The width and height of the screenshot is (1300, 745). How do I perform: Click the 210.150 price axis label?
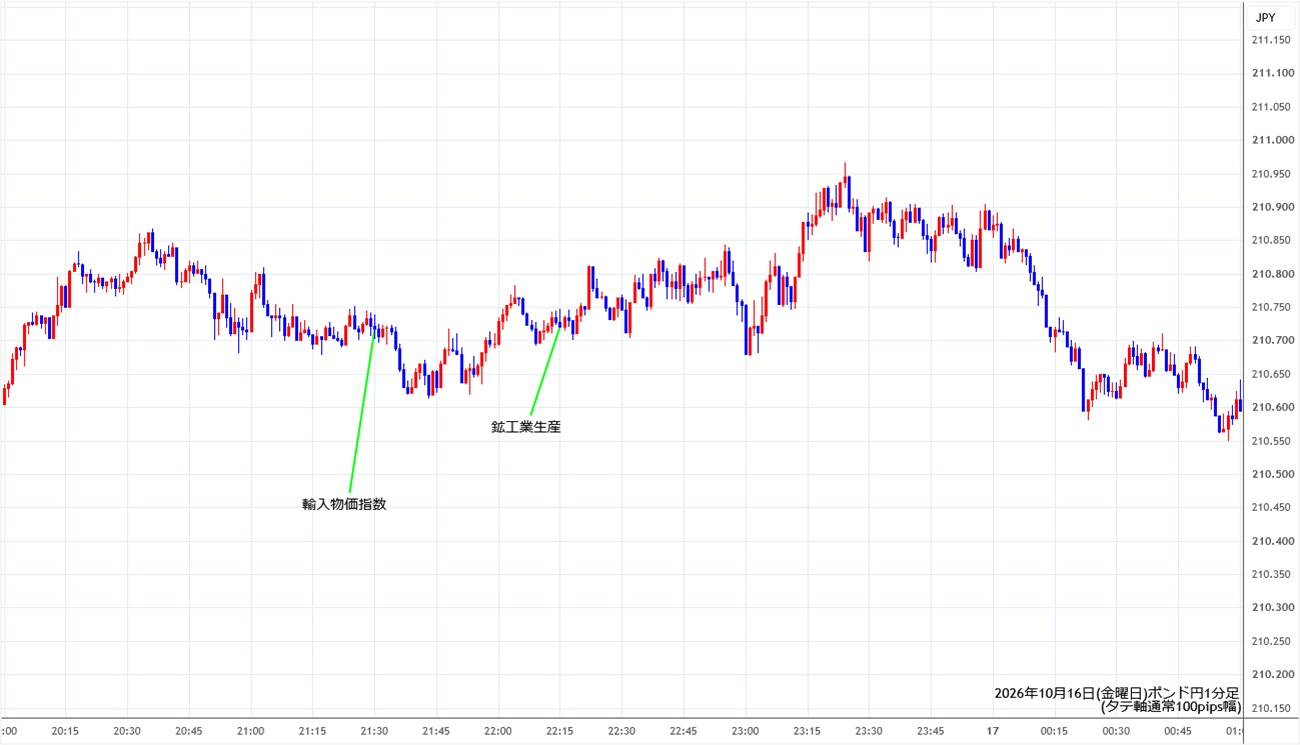point(1270,709)
